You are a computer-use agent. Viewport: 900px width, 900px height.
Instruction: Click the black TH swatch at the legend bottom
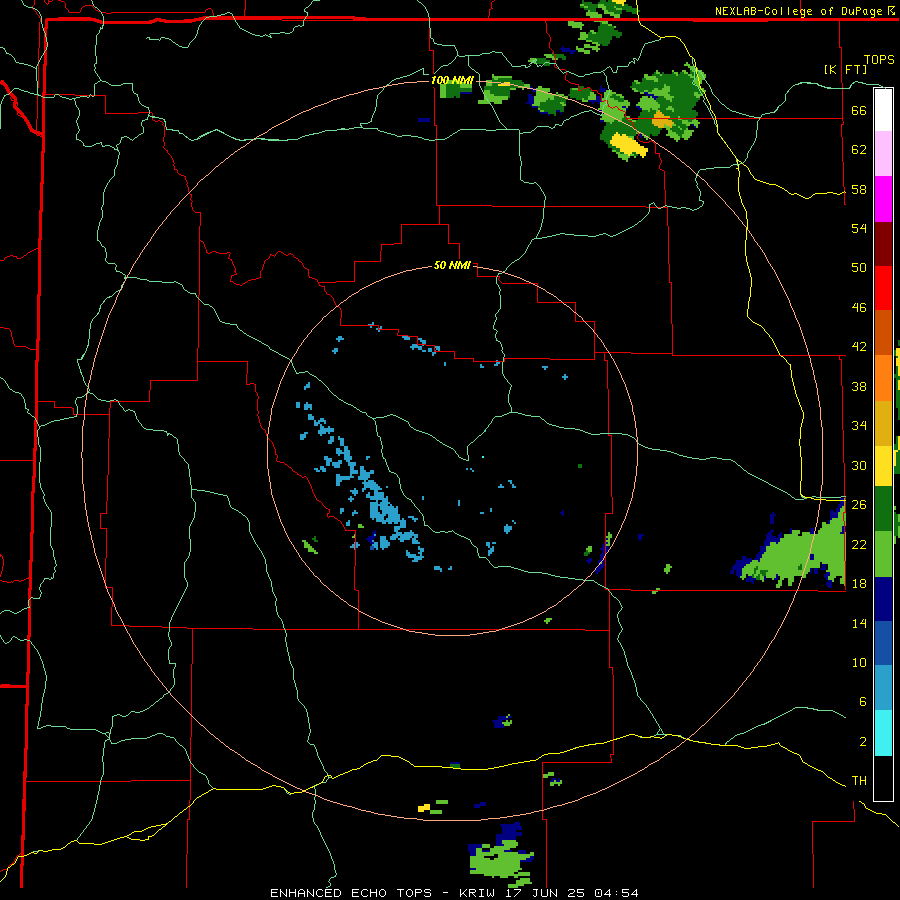pyautogui.click(x=883, y=778)
